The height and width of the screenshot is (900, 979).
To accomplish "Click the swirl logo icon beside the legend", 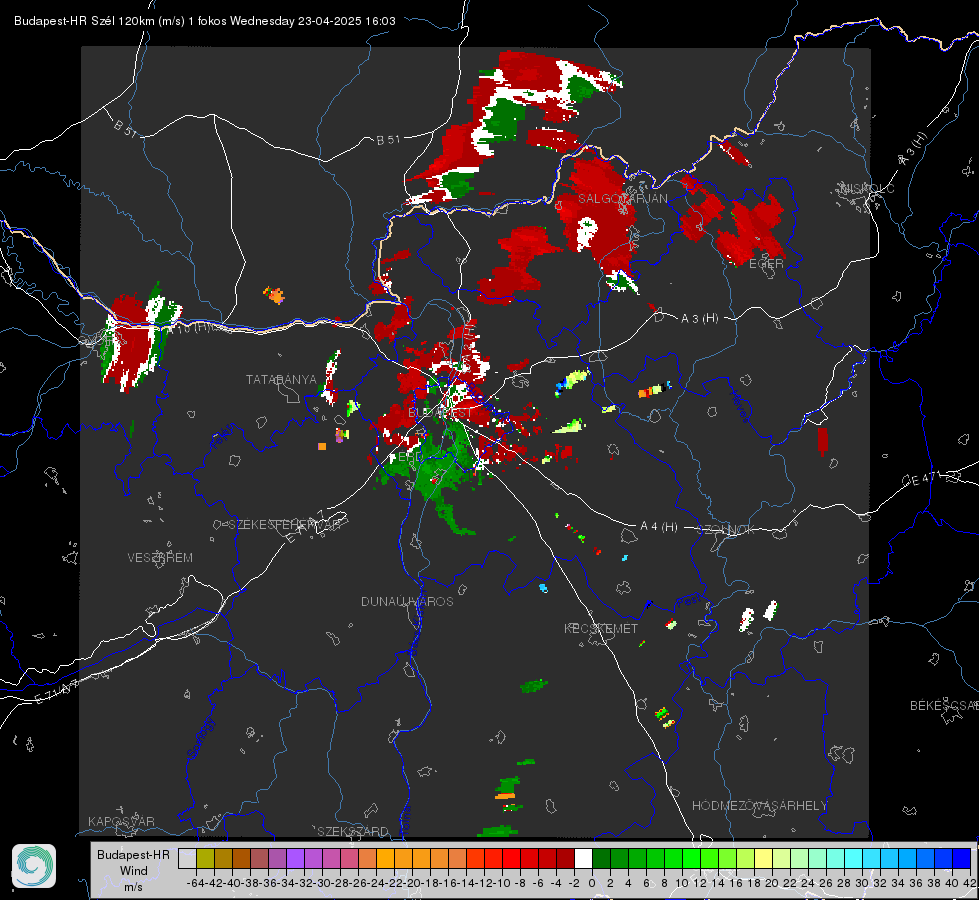I will coord(34,866).
